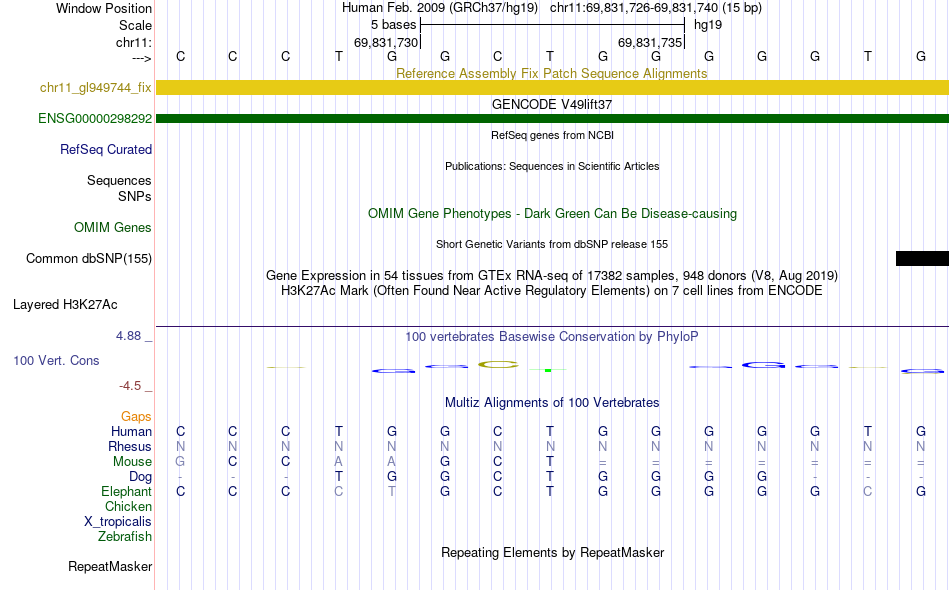
Task: Click 100 vertebrates Basewise Conservation title
Action: [552, 336]
